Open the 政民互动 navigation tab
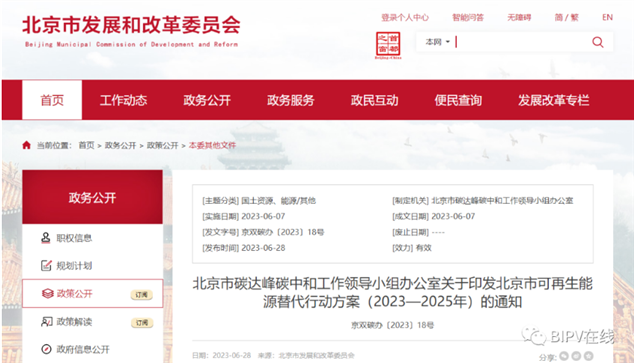 374,100
